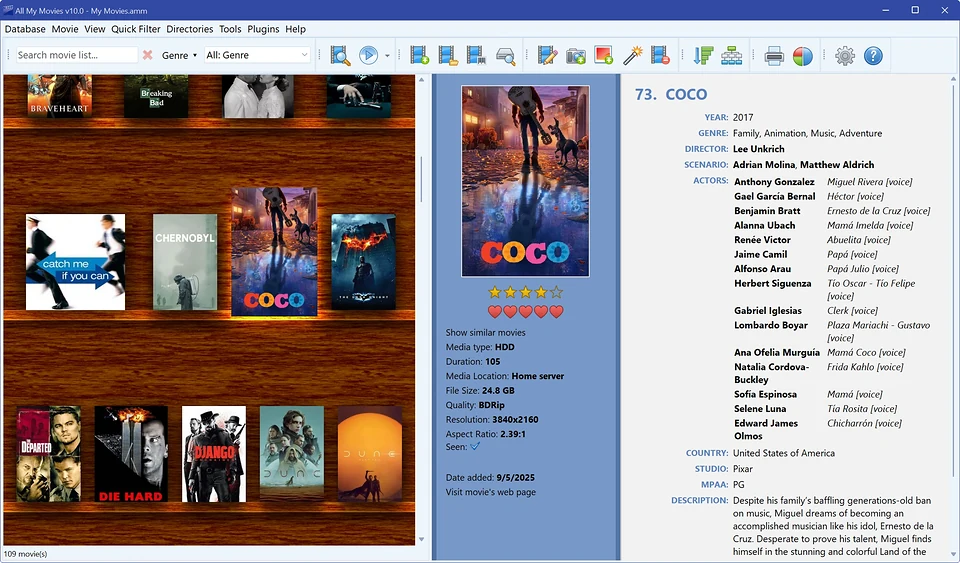Toggle the Seen checkmark
Viewport: 960px width, 563px height.
click(x=475, y=447)
